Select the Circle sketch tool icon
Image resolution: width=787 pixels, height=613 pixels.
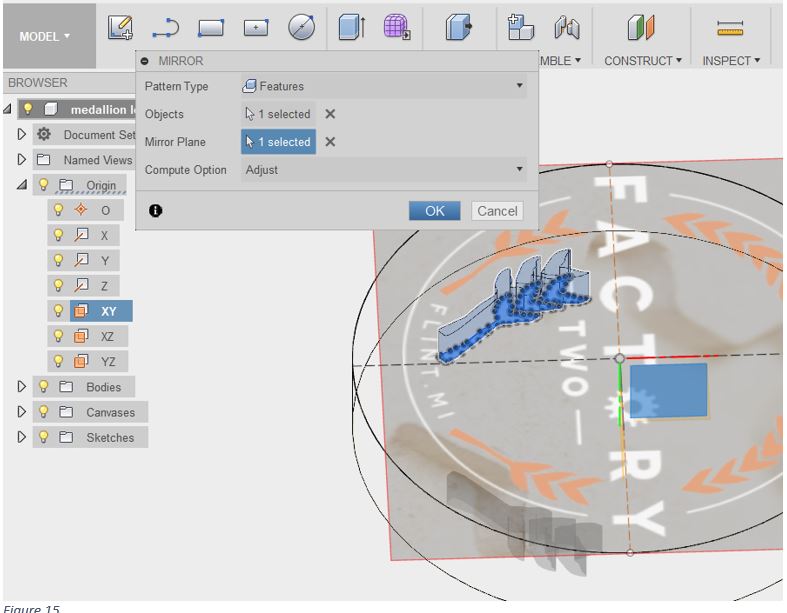(x=302, y=27)
